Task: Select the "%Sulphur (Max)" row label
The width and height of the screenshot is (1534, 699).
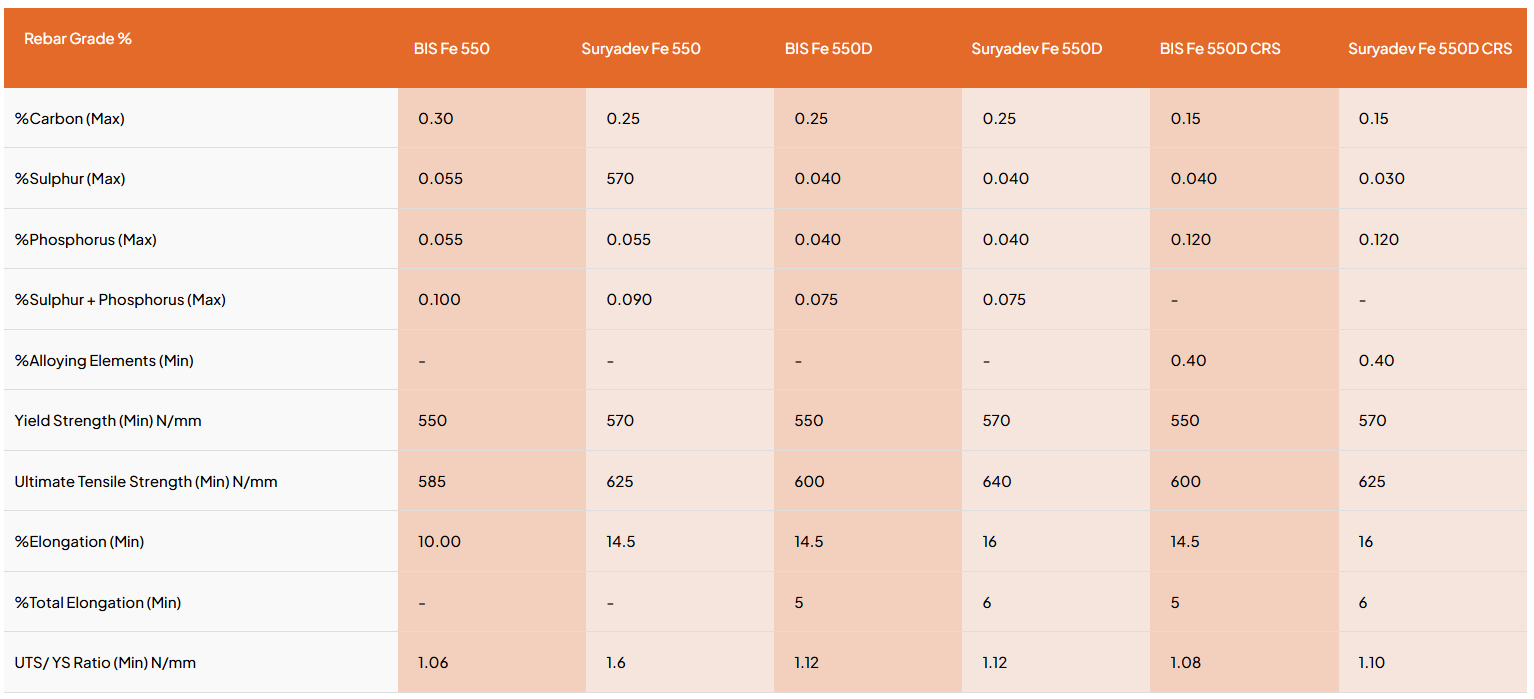Action: tap(70, 179)
